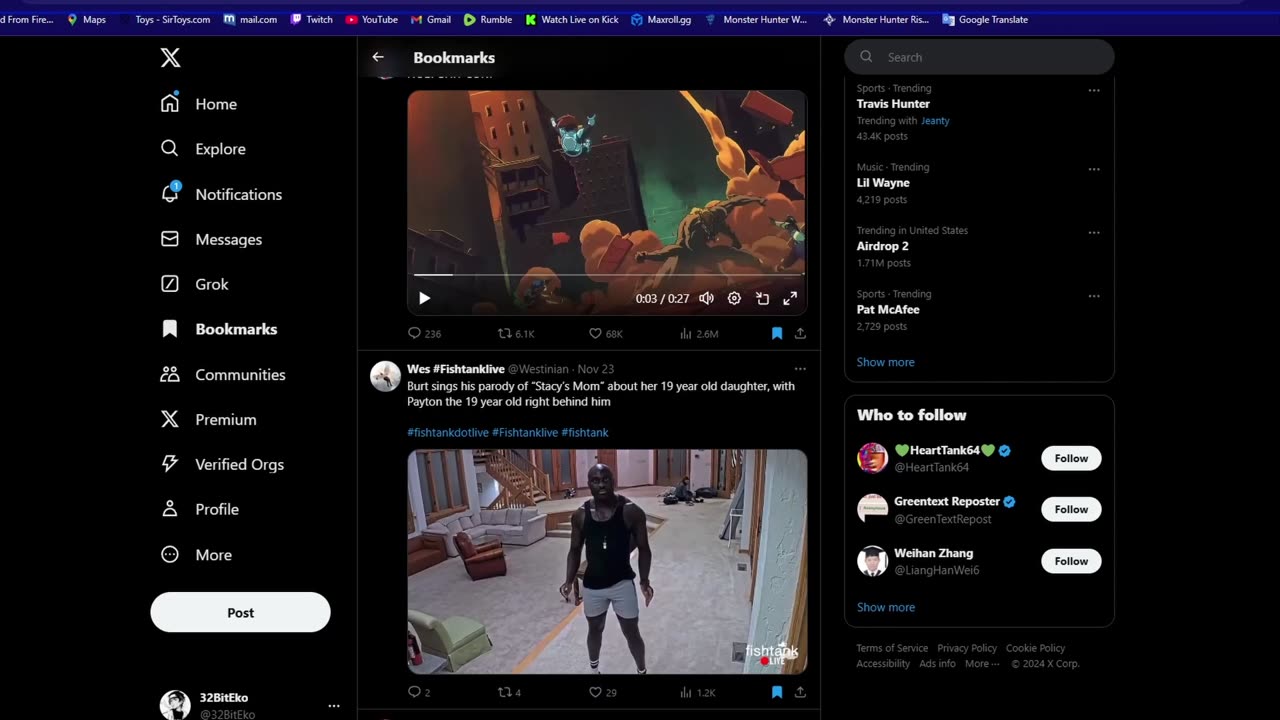Viewport: 1280px width, 720px height.
Task: Open options for Travis Hunter trend
Action: 1094,90
